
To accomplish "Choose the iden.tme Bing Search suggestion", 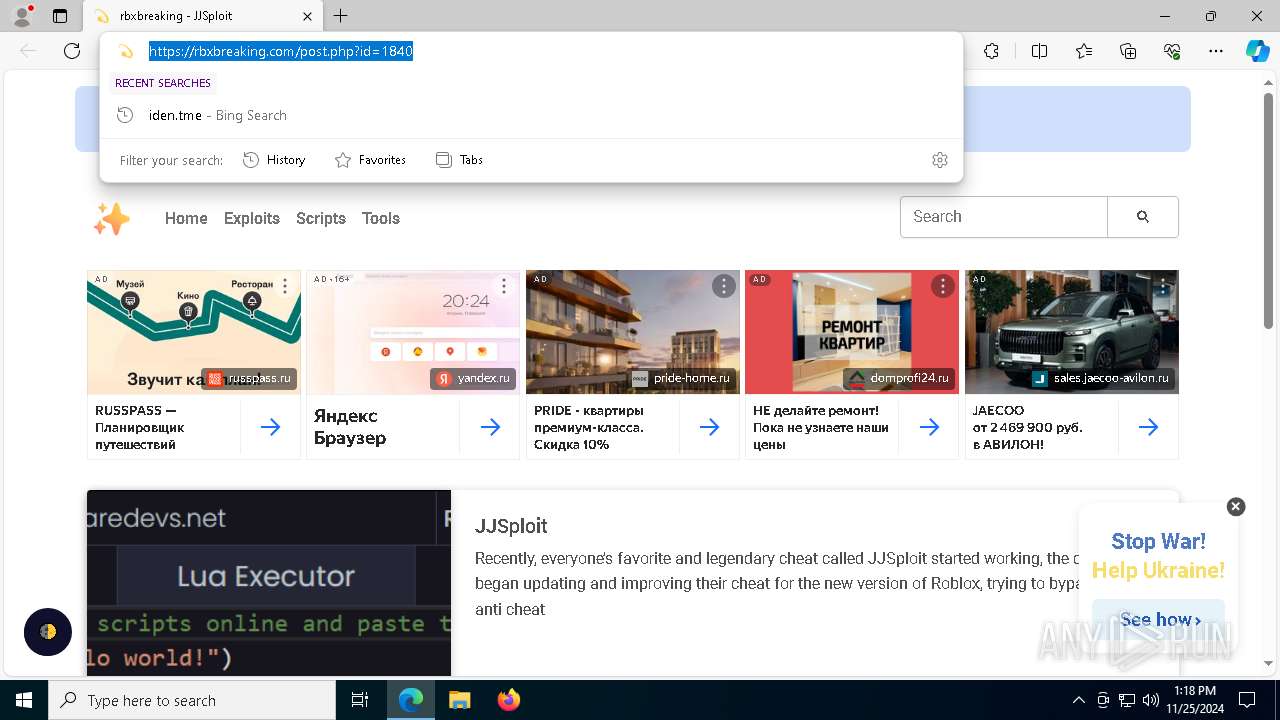I will click(531, 115).
